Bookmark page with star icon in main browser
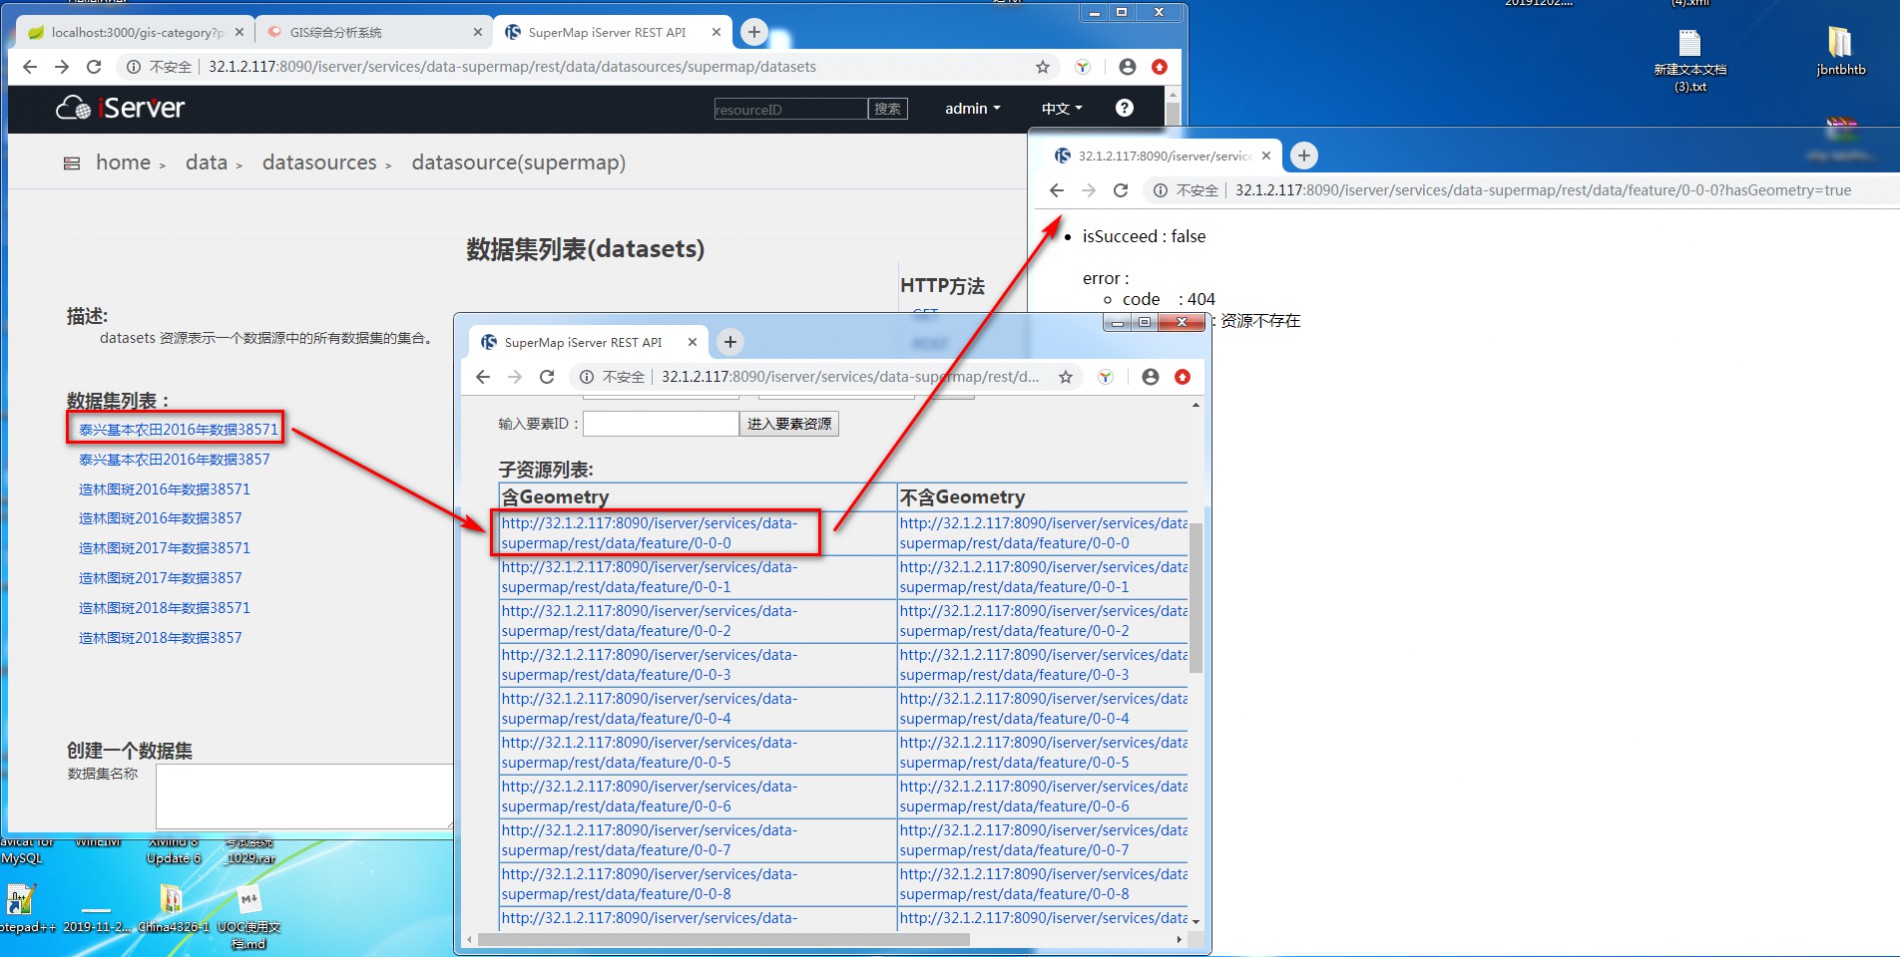This screenshot has height=957, width=1900. (x=1042, y=67)
